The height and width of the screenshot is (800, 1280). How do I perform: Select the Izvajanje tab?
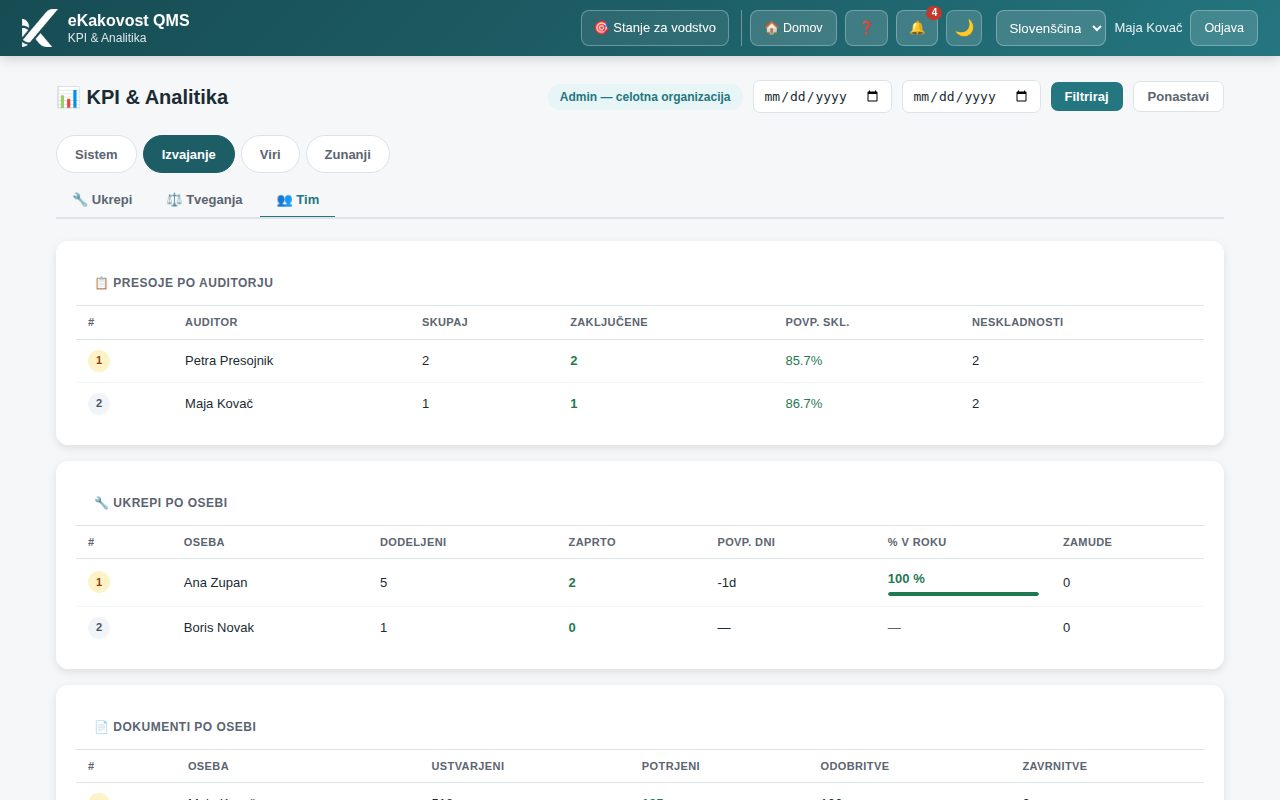pos(189,154)
